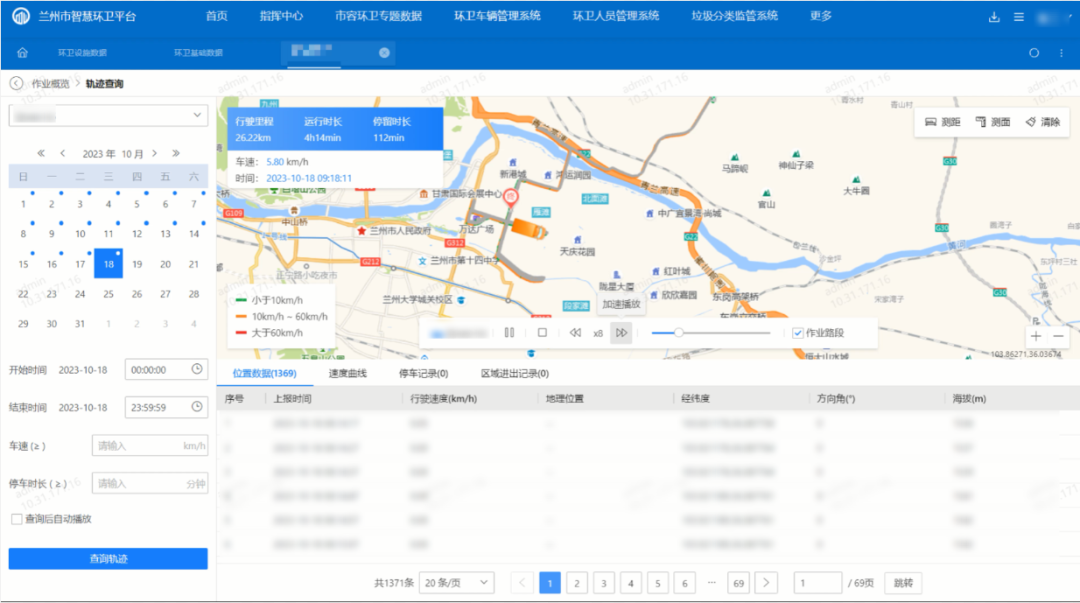Select the 测距 distance measuring tool
The height and width of the screenshot is (603, 1080).
[x=942, y=122]
